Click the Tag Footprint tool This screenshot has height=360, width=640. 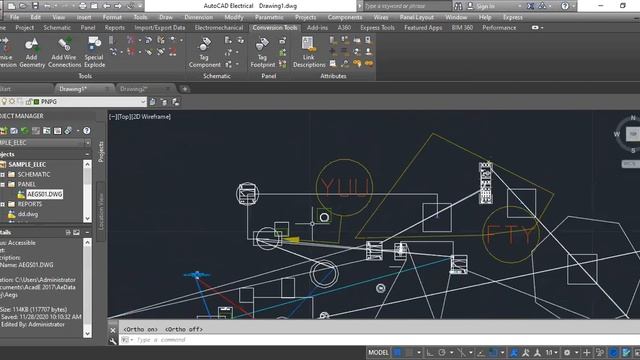(x=262, y=53)
